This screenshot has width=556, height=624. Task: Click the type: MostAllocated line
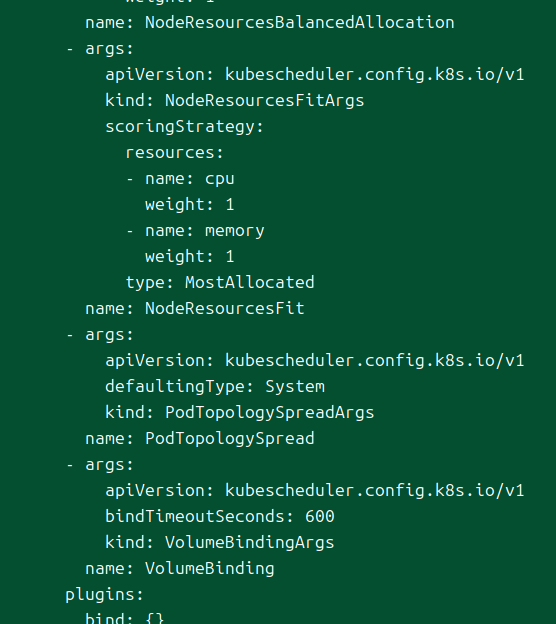(x=220, y=283)
